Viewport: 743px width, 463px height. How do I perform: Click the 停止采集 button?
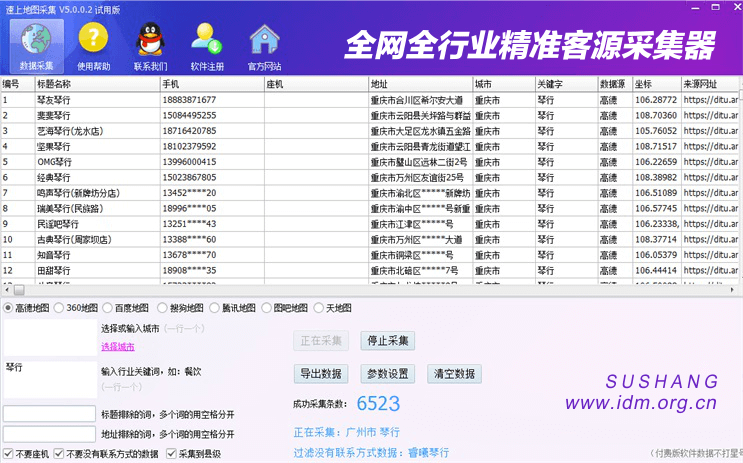pos(388,341)
